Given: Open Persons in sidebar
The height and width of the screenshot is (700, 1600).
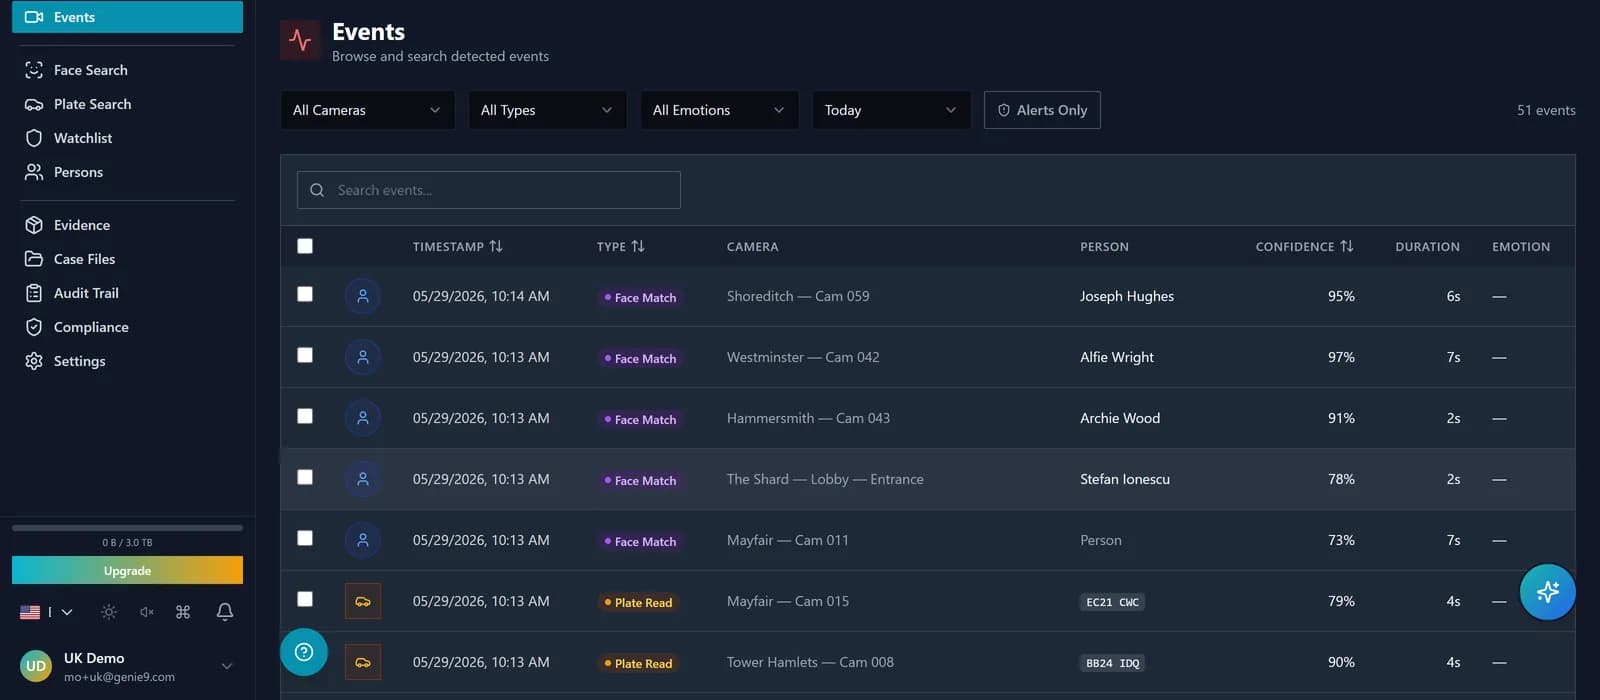Looking at the screenshot, I should tap(127, 172).
